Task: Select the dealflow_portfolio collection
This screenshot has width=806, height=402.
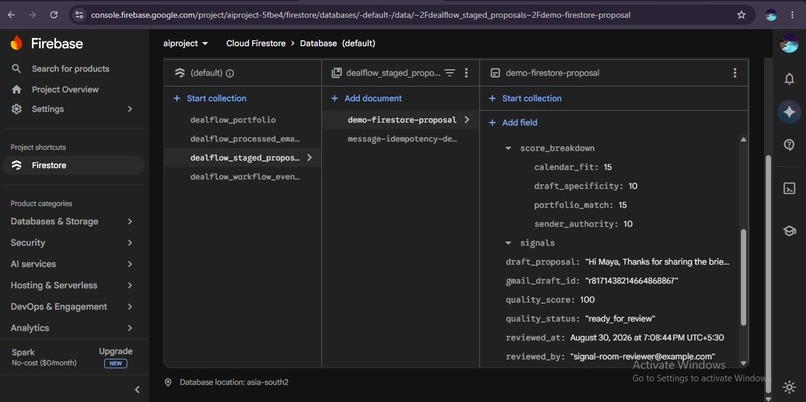Action: 233,120
